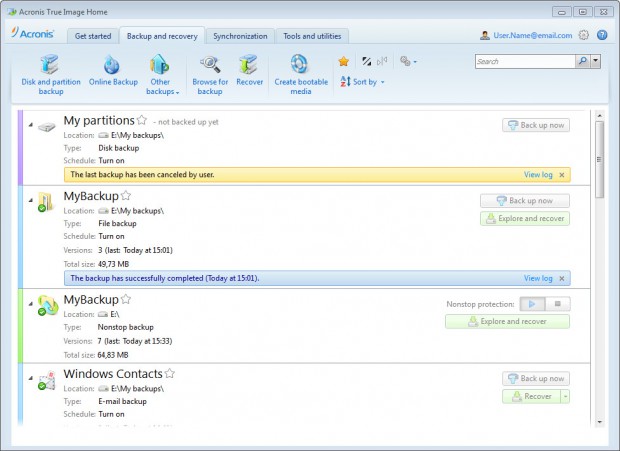Open Disk and partition backup
Viewport: 620px width, 451px height.
[51, 75]
